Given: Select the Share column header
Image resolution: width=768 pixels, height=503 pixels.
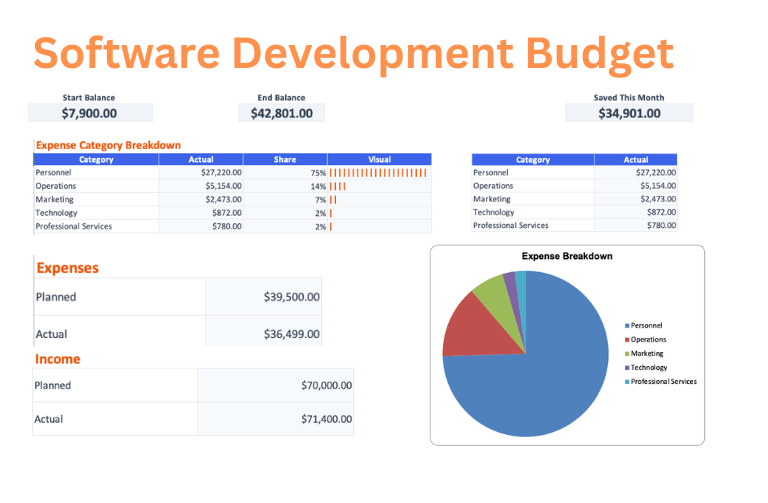Looking at the screenshot, I should (285, 159).
